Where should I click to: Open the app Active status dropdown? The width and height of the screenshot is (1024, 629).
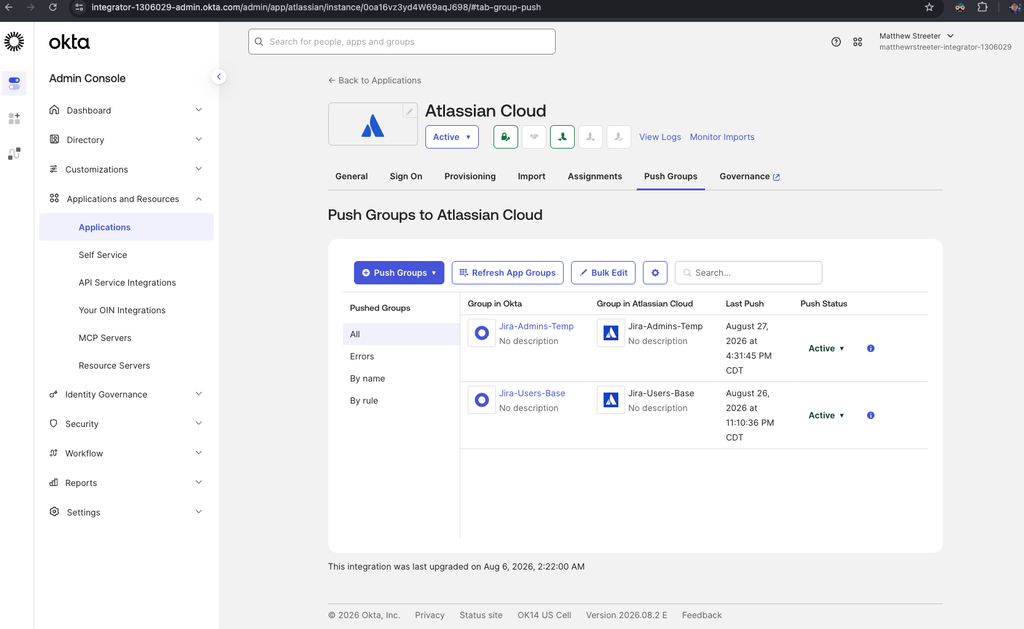452,137
